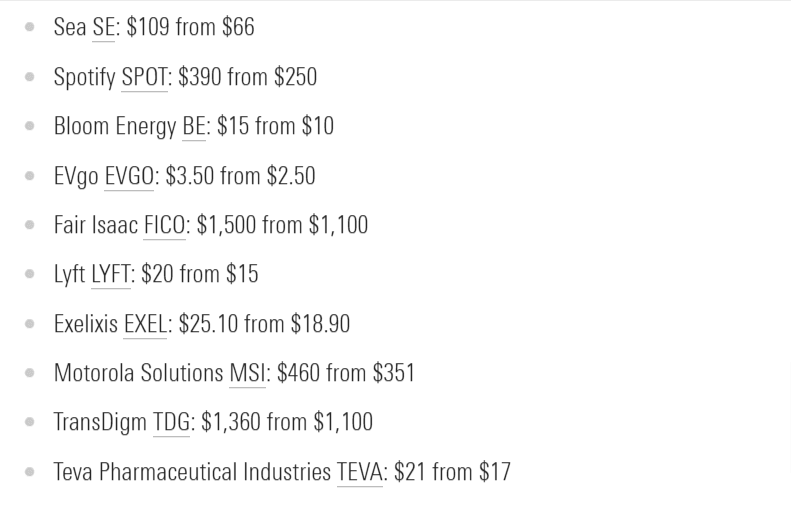Viewport: 791px width, 506px height.
Task: Click the "$25.10 from $18.90" price text
Action: (x=264, y=324)
